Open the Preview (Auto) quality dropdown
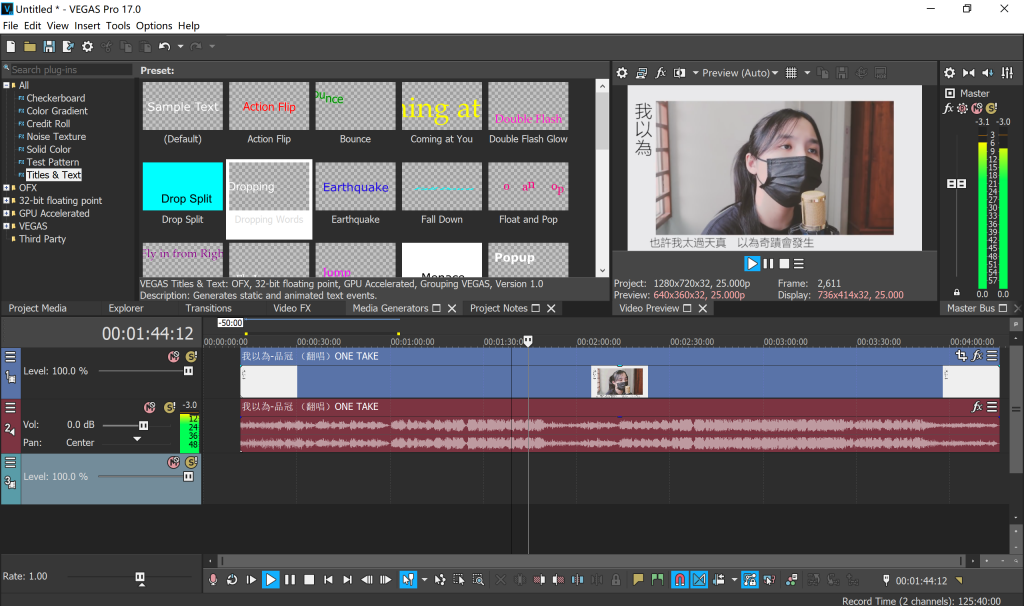This screenshot has height=606, width=1024. [740, 72]
